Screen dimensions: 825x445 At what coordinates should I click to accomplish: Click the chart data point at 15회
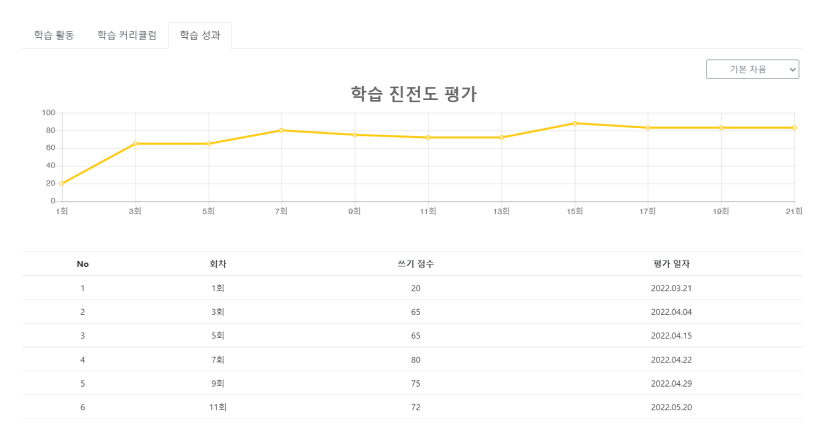pyautogui.click(x=575, y=123)
